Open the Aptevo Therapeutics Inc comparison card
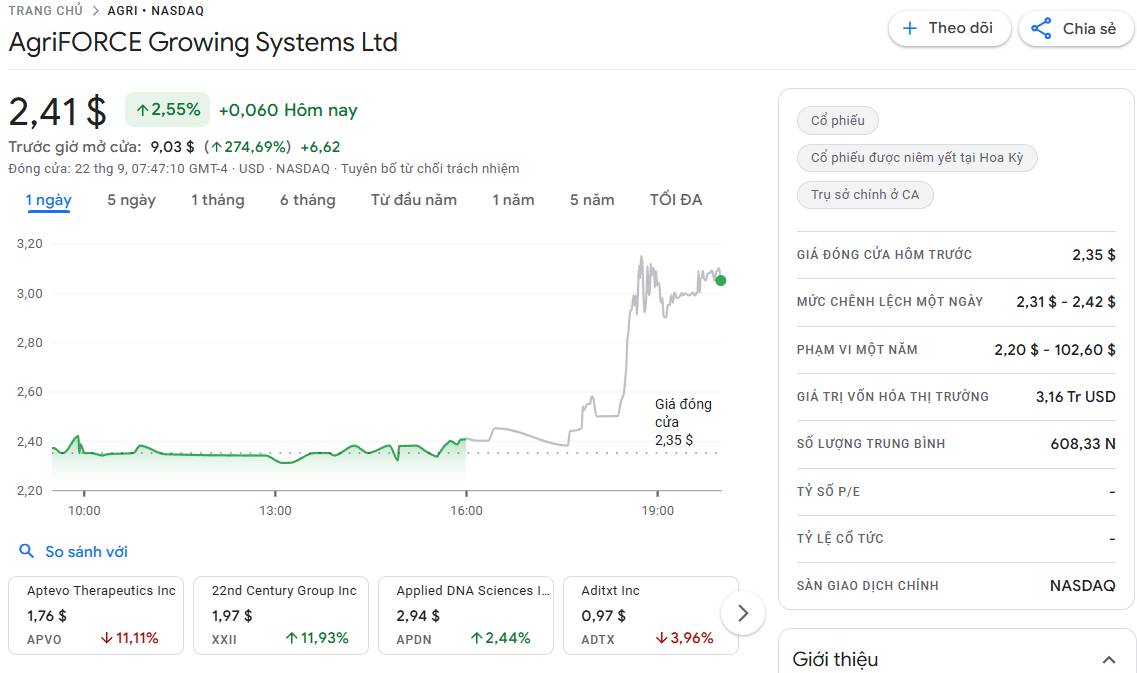The height and width of the screenshot is (673, 1137). (x=96, y=615)
